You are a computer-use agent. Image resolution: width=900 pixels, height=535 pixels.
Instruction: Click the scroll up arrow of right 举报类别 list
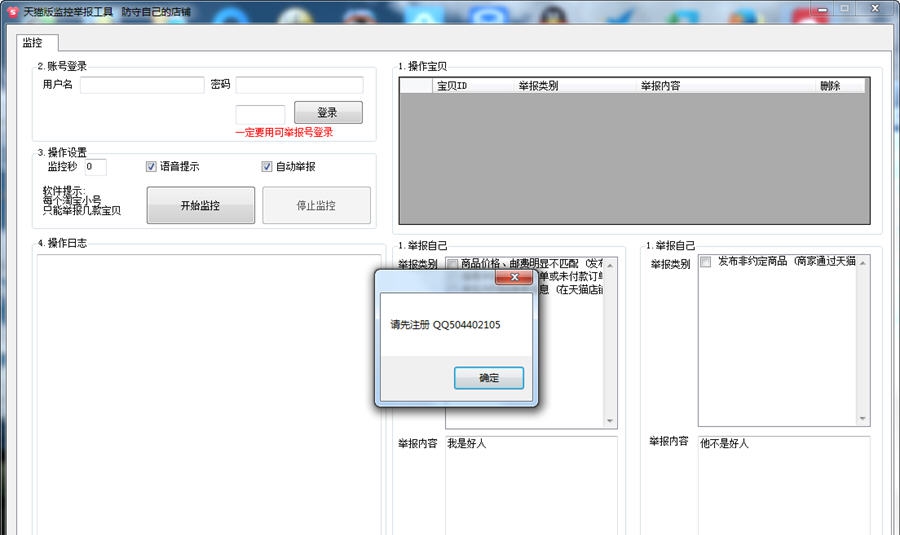[x=863, y=263]
